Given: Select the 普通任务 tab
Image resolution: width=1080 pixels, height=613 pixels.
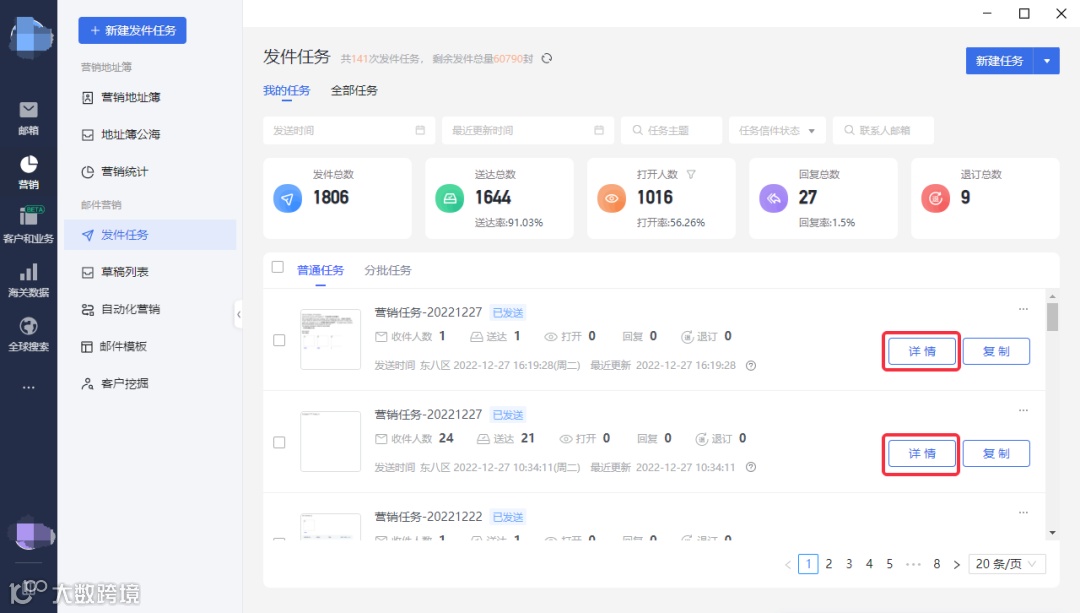Looking at the screenshot, I should click(x=320, y=270).
